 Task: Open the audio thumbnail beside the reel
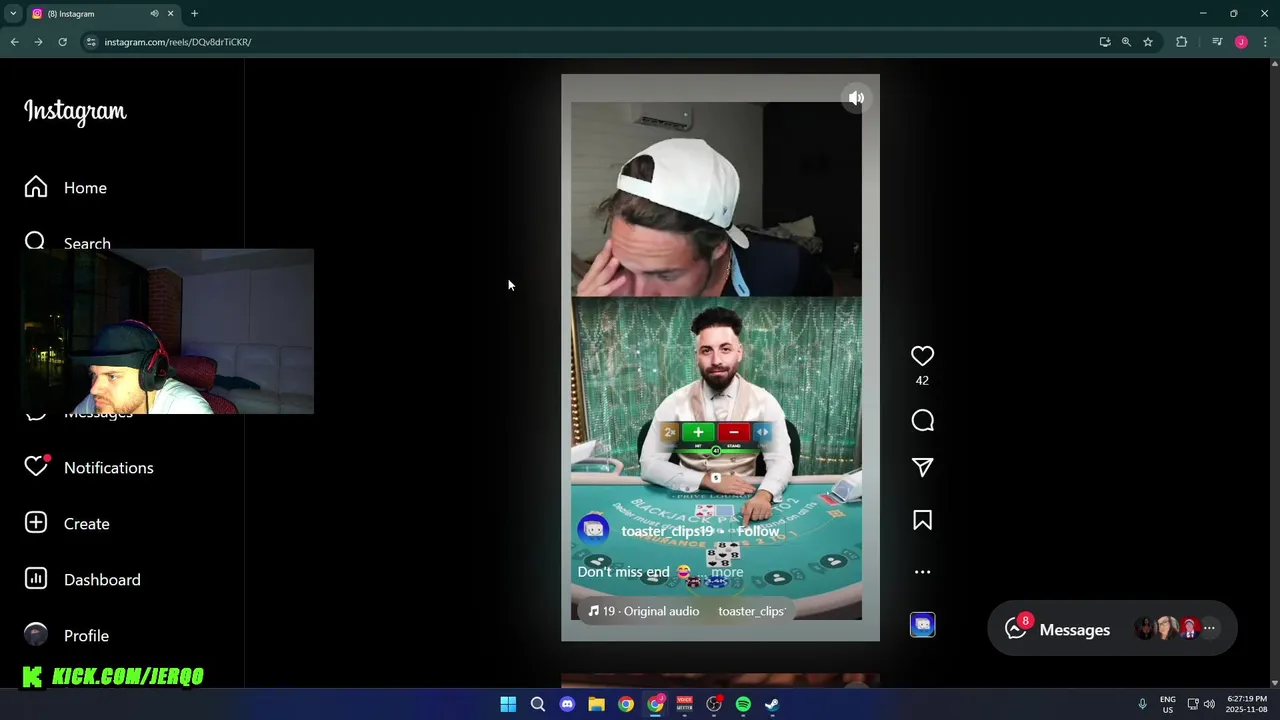click(x=922, y=625)
